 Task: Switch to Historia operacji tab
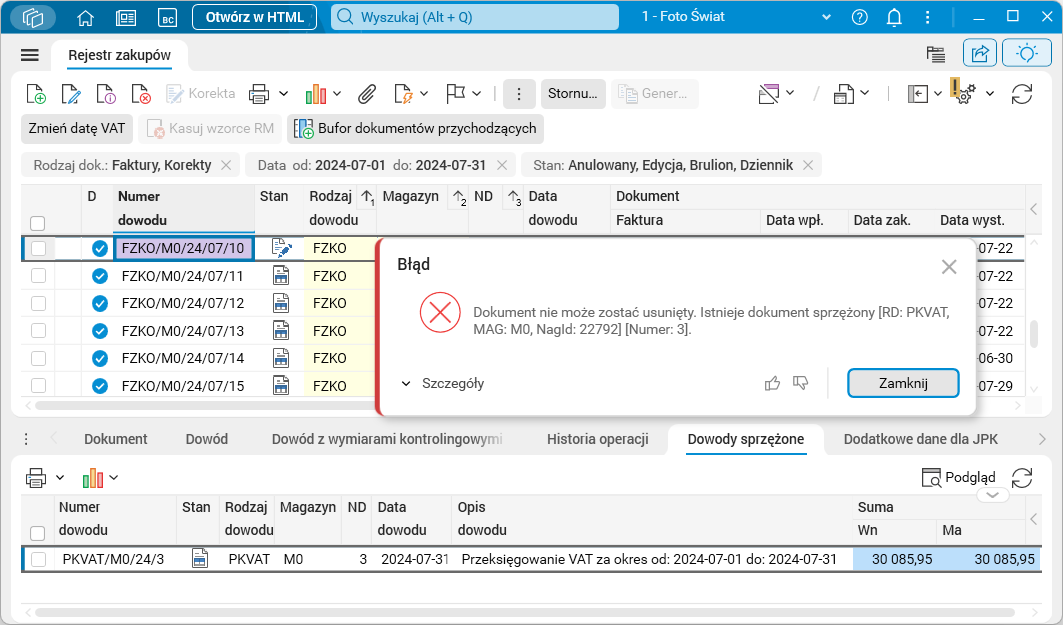[x=598, y=439]
